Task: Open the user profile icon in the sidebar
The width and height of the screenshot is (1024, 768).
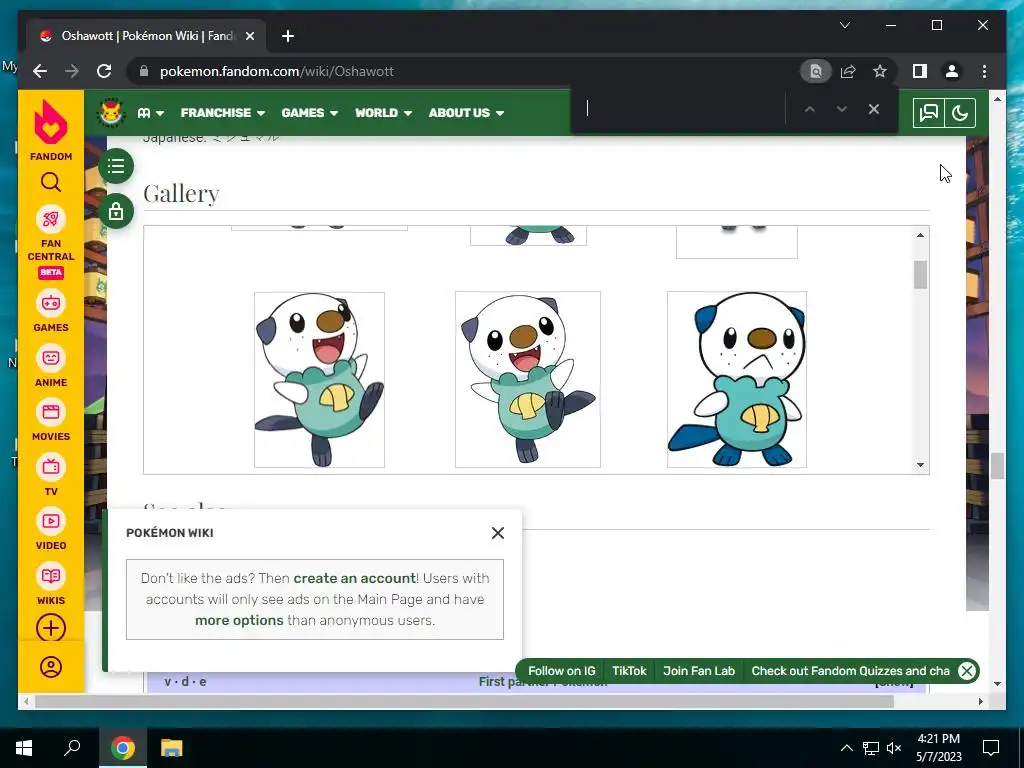Action: [51, 667]
